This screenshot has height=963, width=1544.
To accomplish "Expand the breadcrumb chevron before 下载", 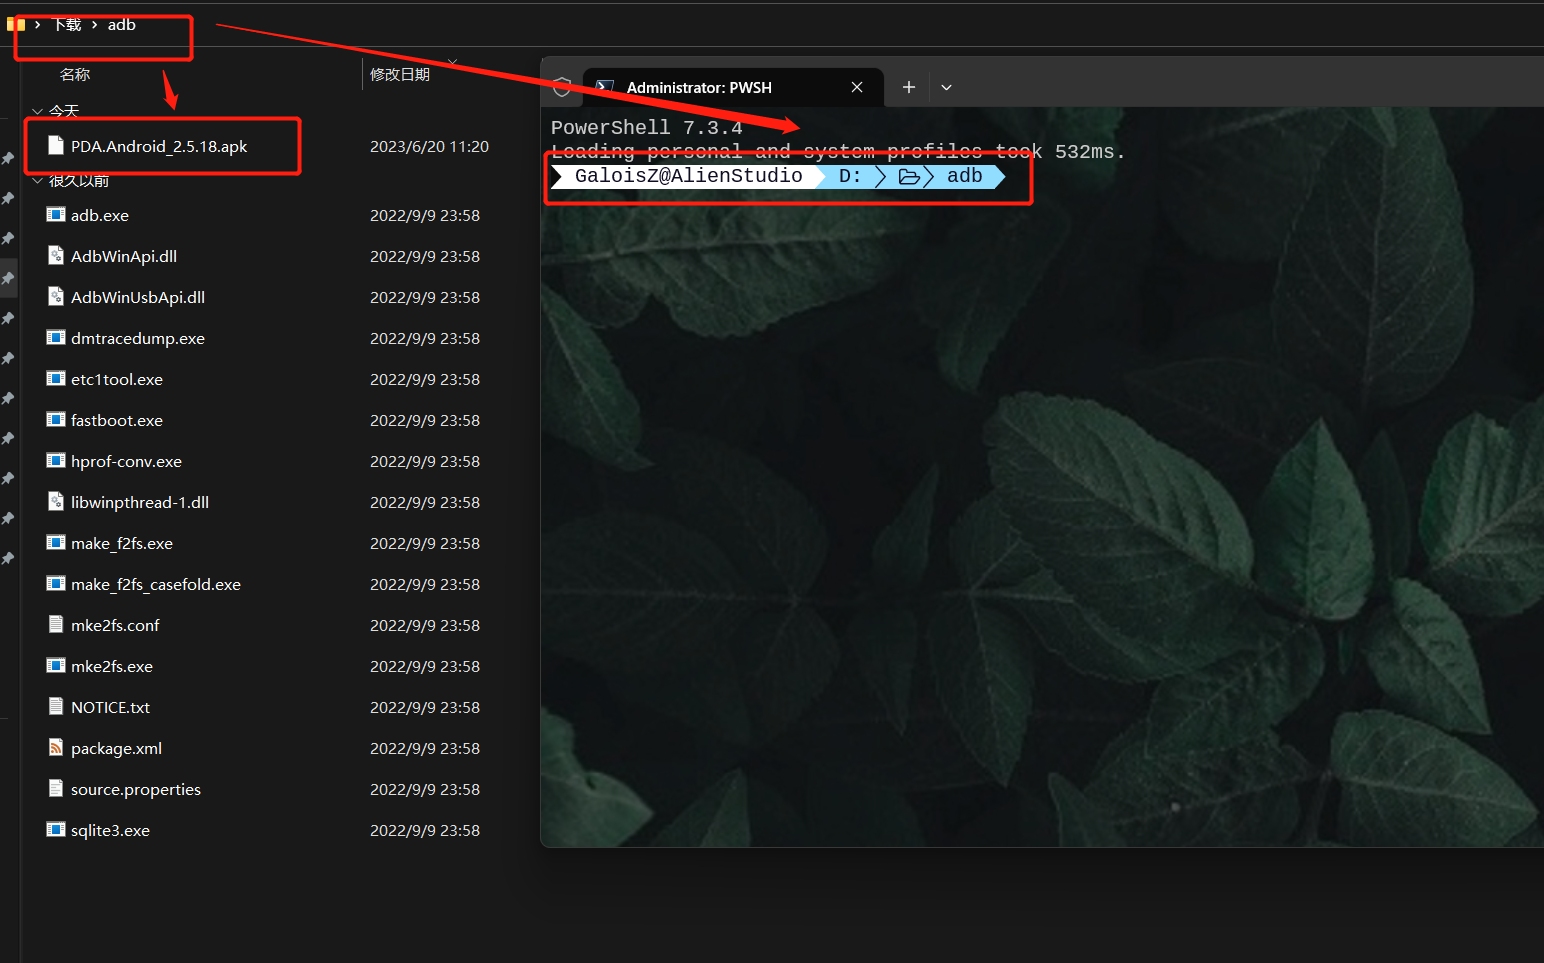I will [x=37, y=25].
